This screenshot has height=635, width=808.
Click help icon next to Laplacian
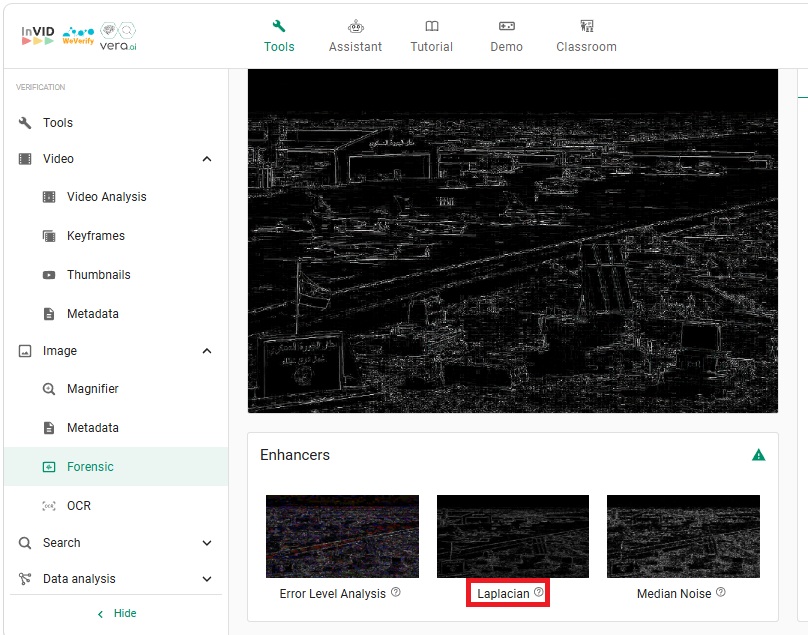[538, 592]
